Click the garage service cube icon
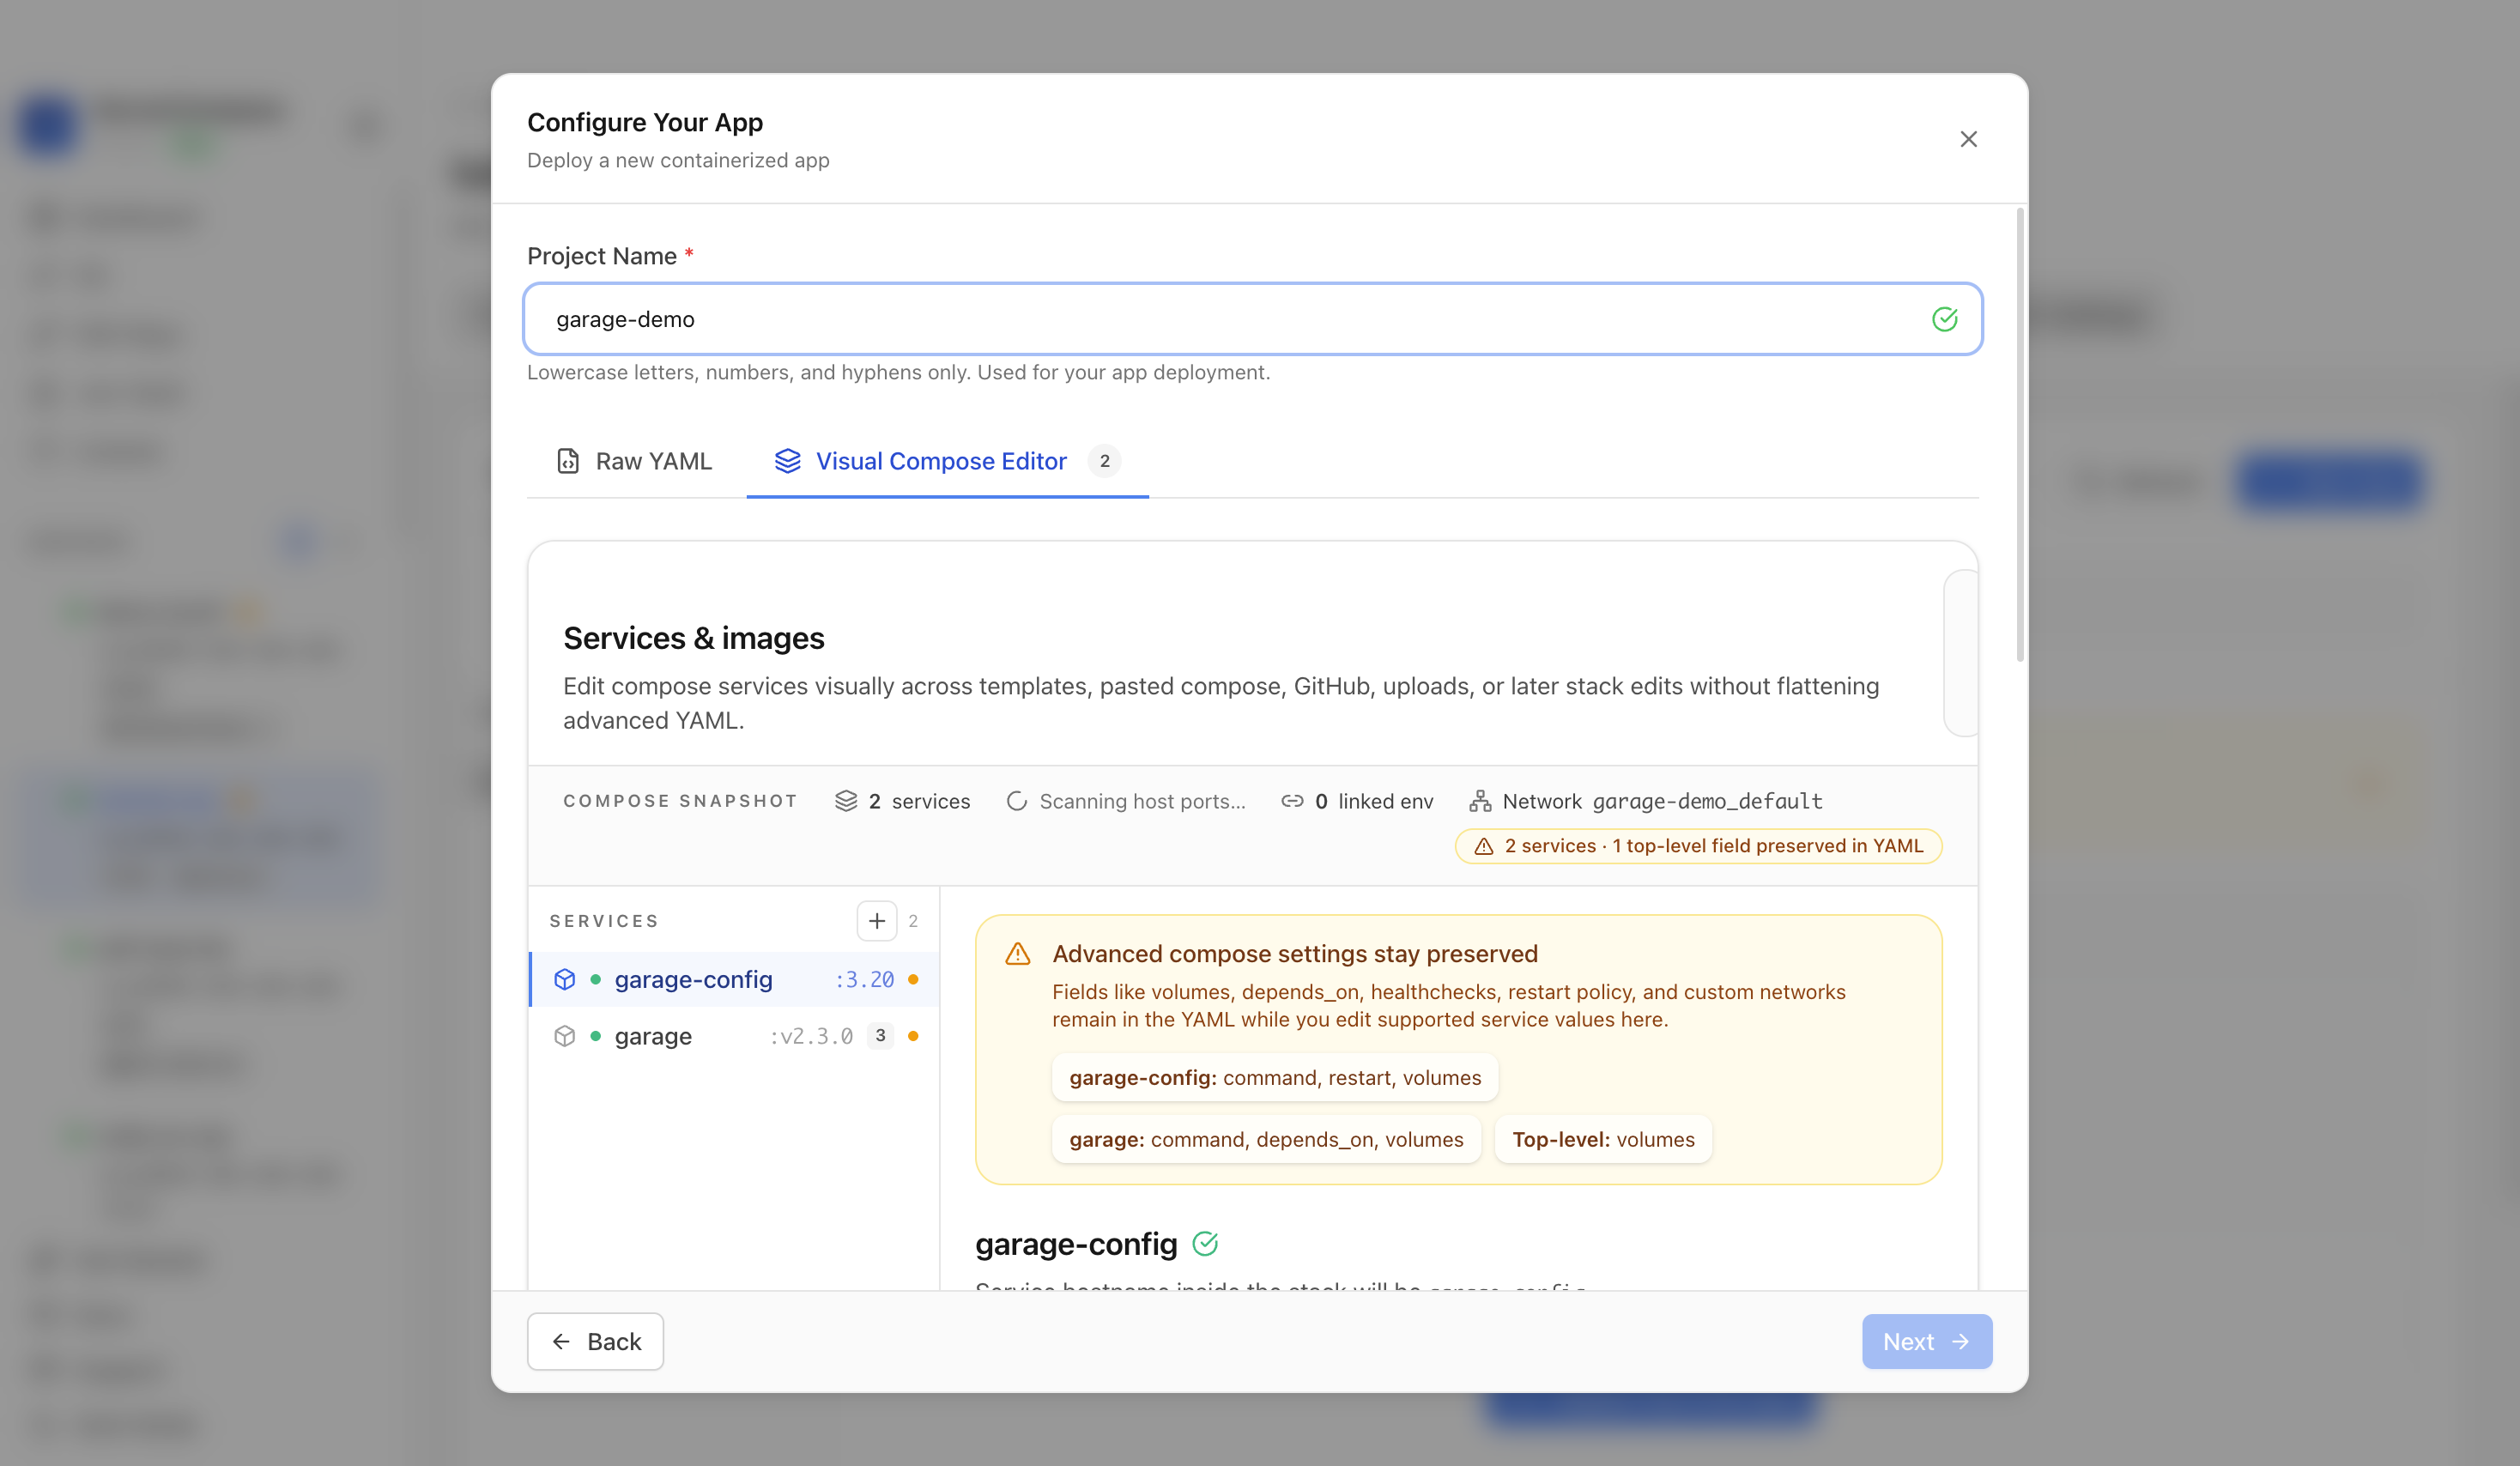 tap(564, 1036)
